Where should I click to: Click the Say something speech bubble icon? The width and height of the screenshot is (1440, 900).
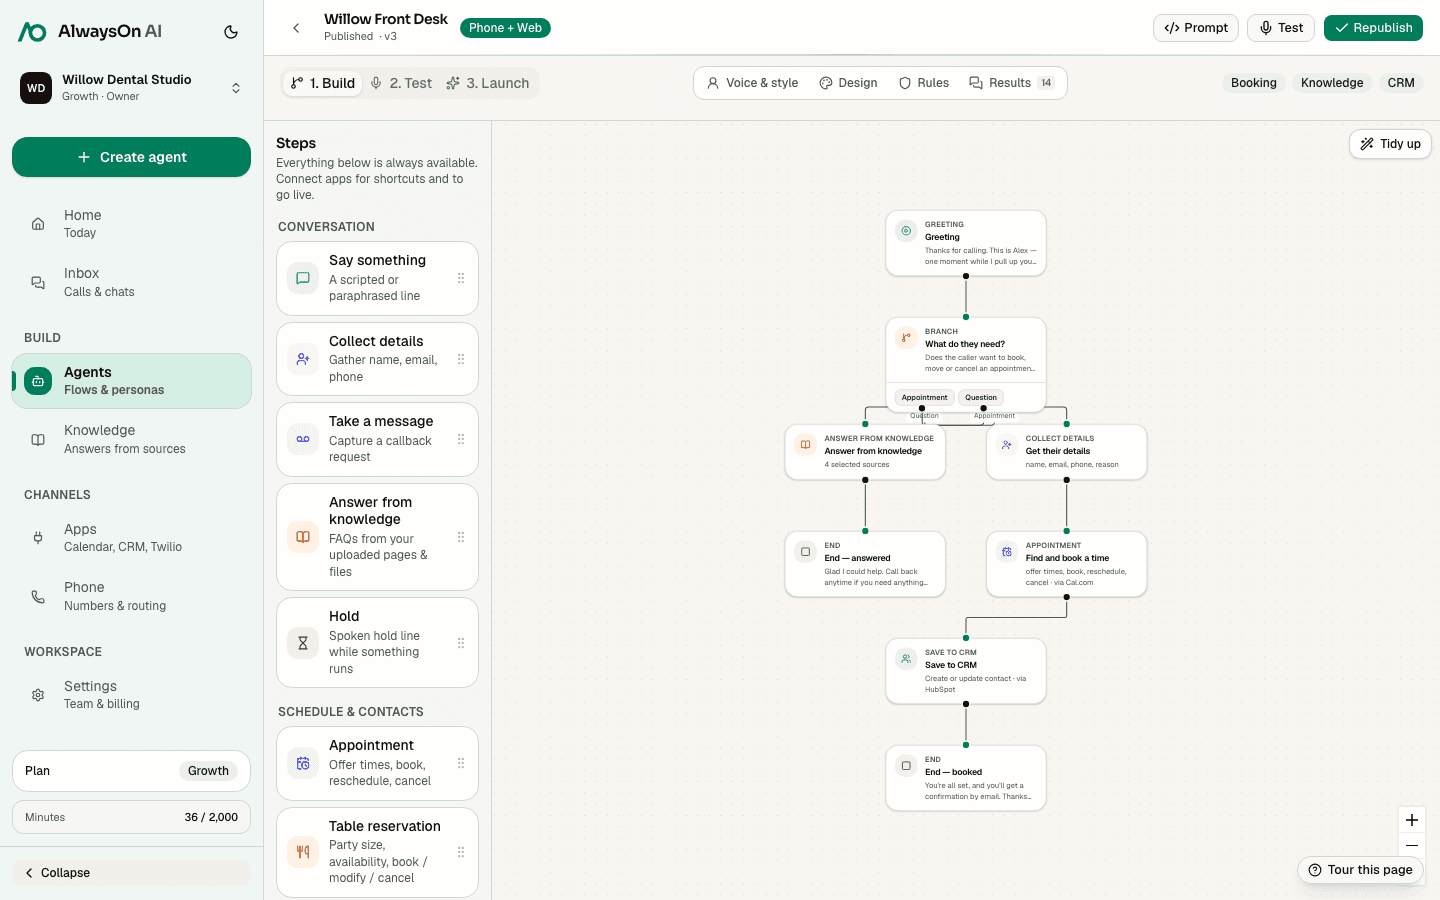tap(303, 278)
